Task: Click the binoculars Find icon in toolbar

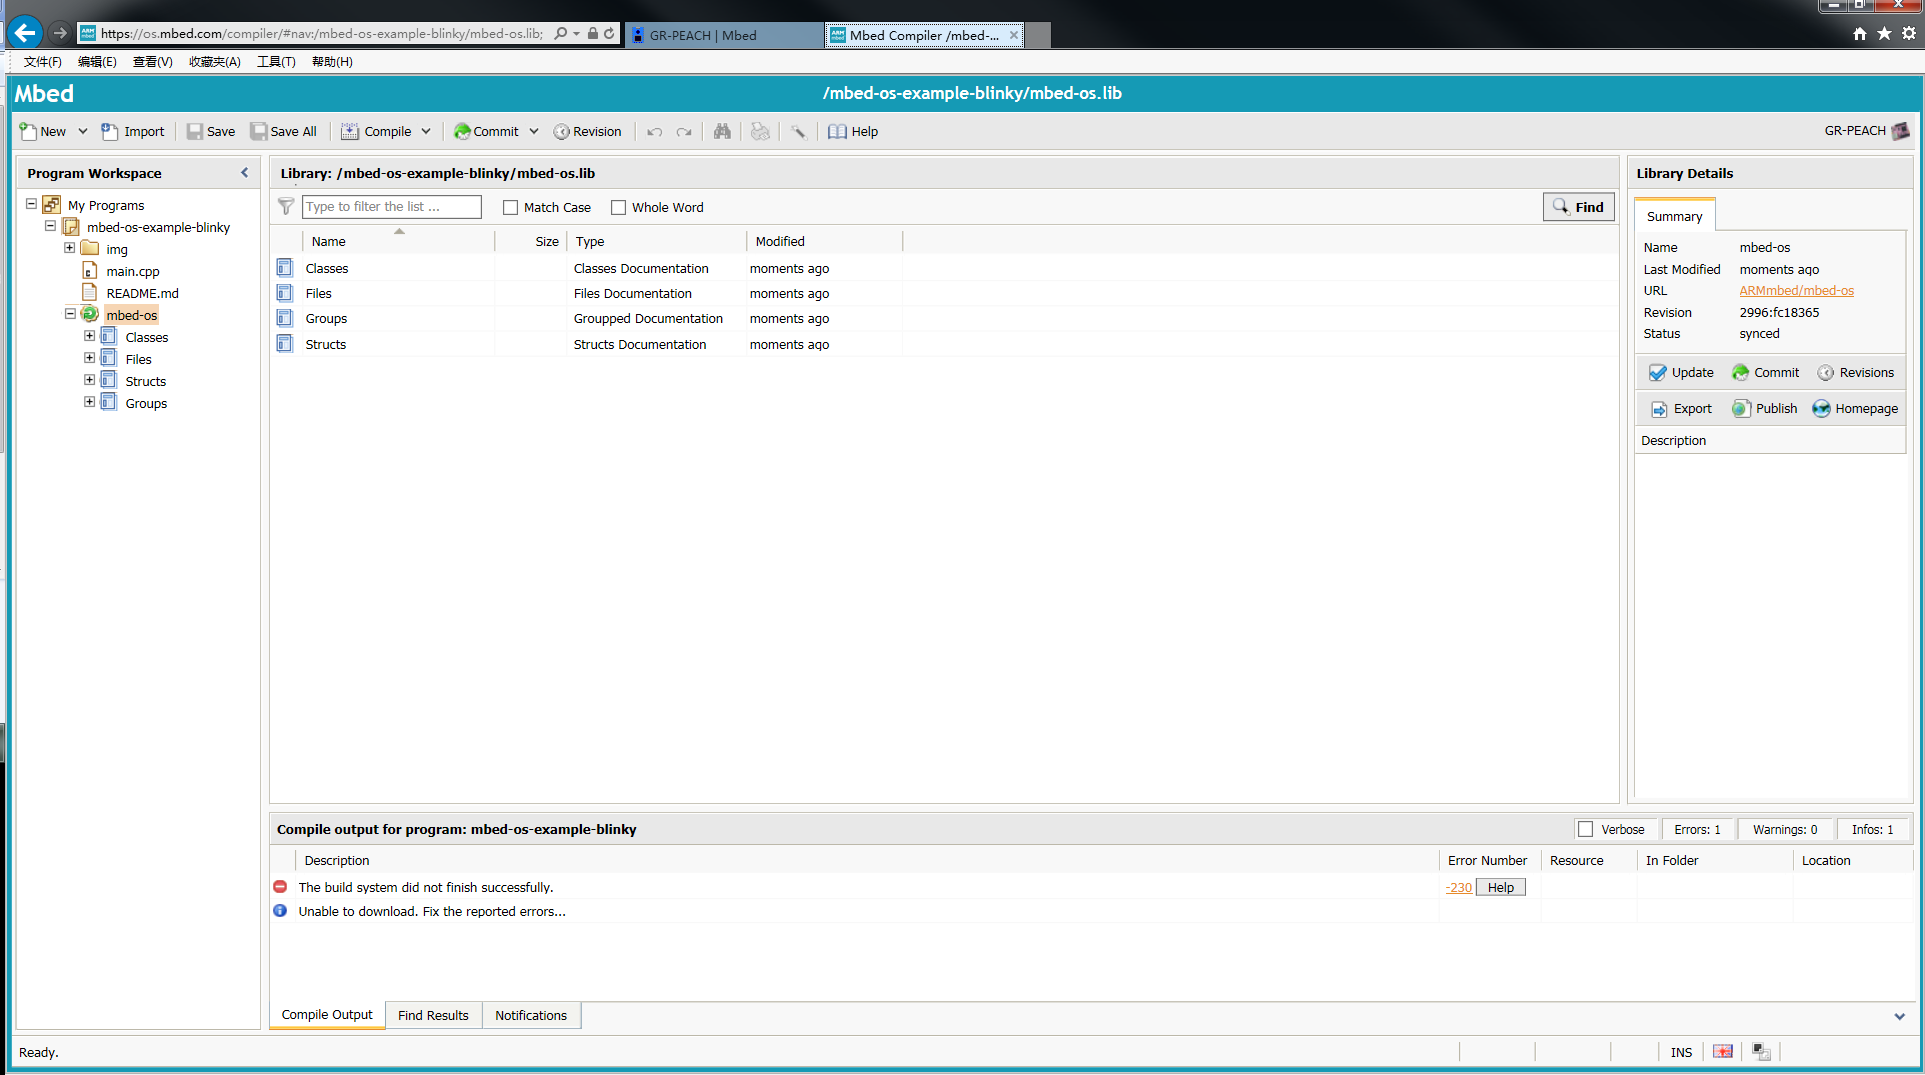Action: pos(722,132)
